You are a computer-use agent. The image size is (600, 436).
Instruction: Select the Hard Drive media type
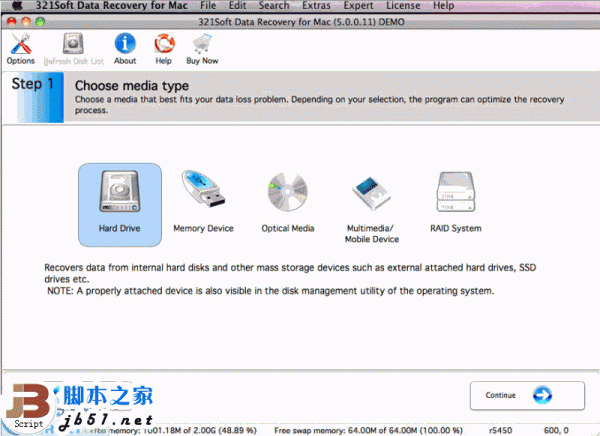click(120, 204)
